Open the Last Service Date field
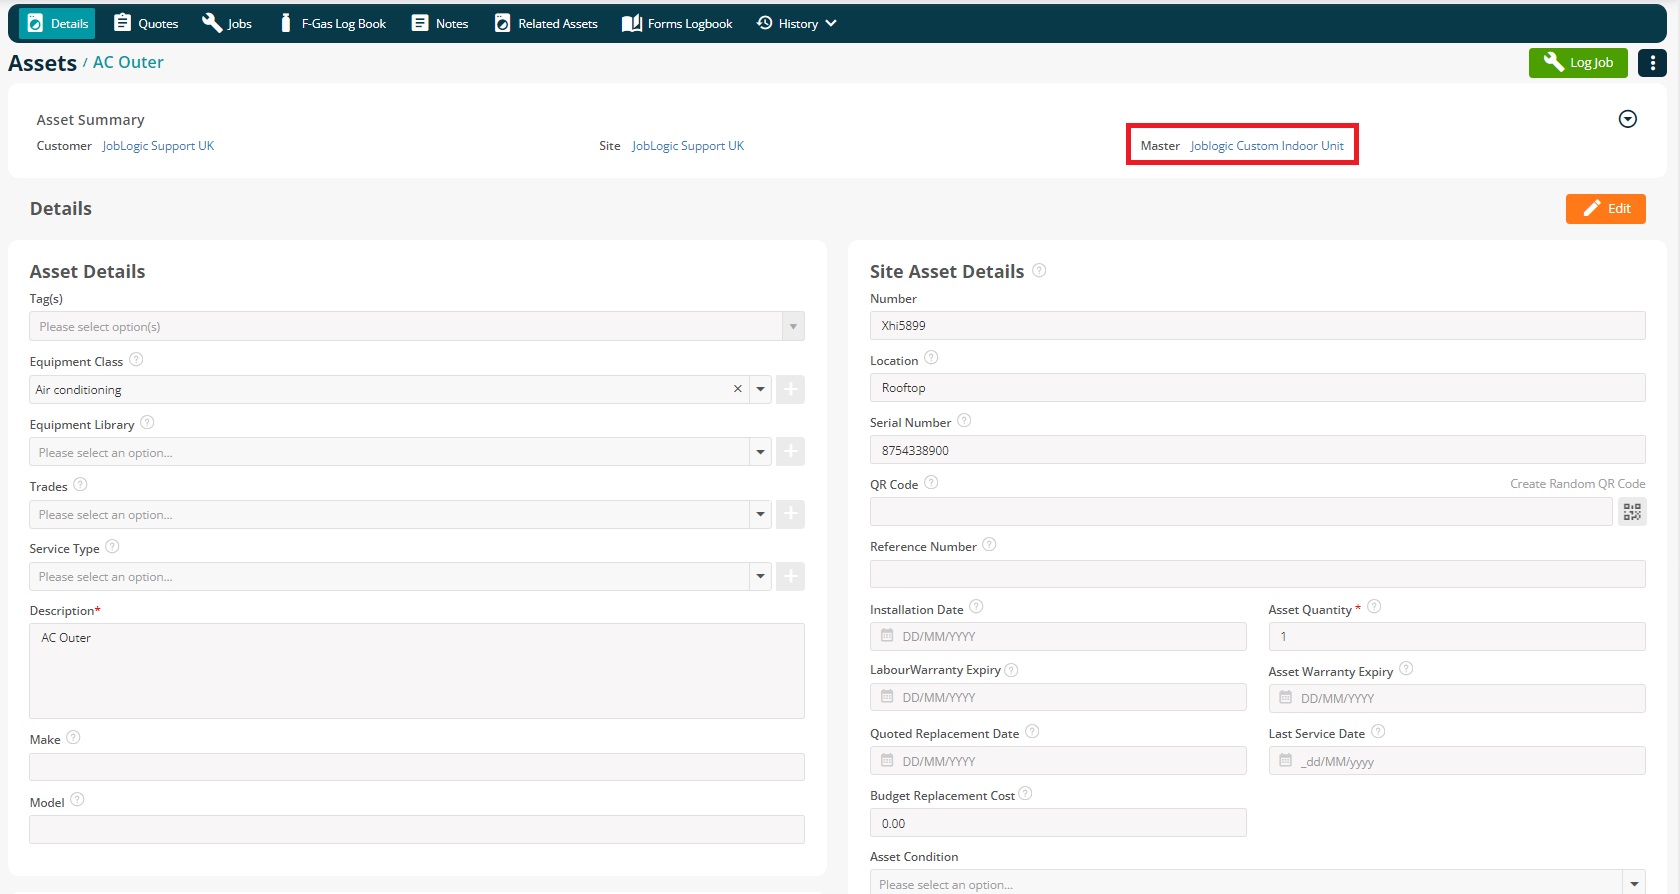Screen dimensions: 1680x894 pyautogui.click(x=1457, y=761)
